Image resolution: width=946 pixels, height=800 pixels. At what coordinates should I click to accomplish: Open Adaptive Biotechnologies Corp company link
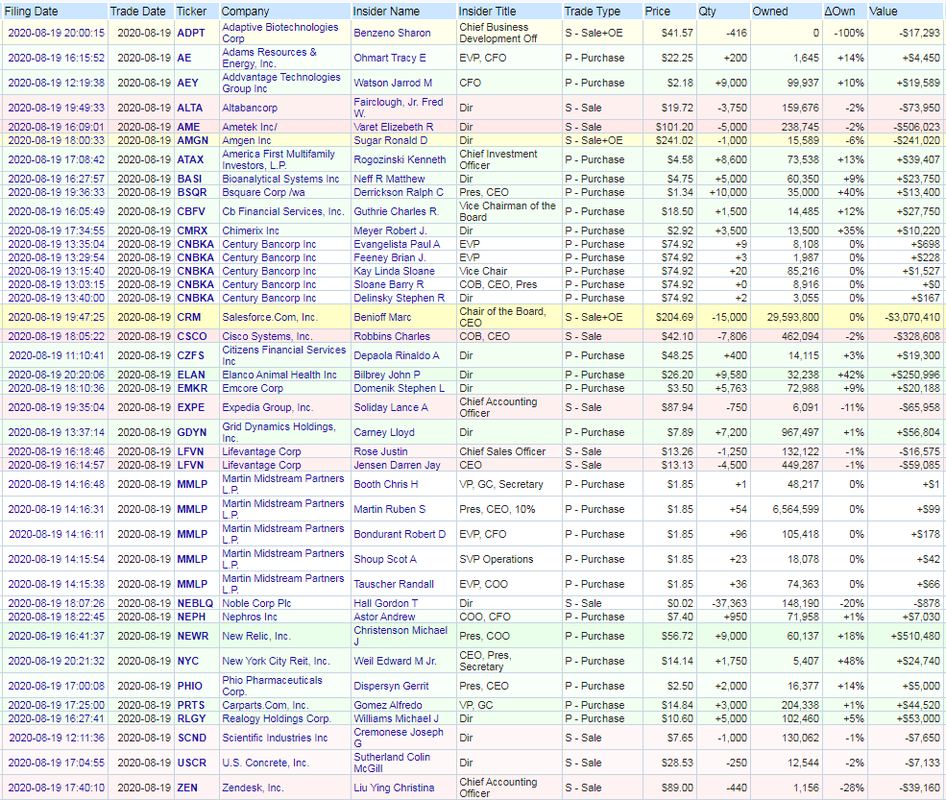click(280, 33)
